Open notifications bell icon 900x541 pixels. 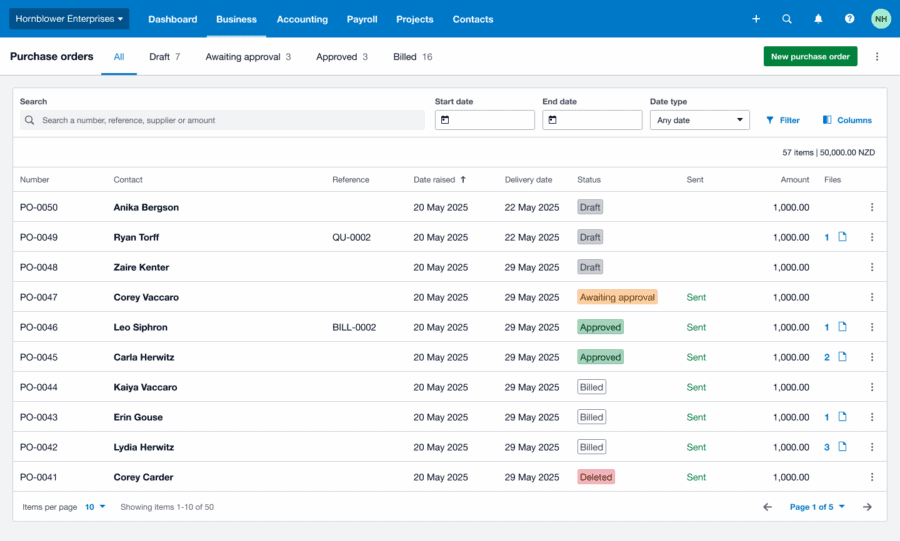[x=818, y=19]
